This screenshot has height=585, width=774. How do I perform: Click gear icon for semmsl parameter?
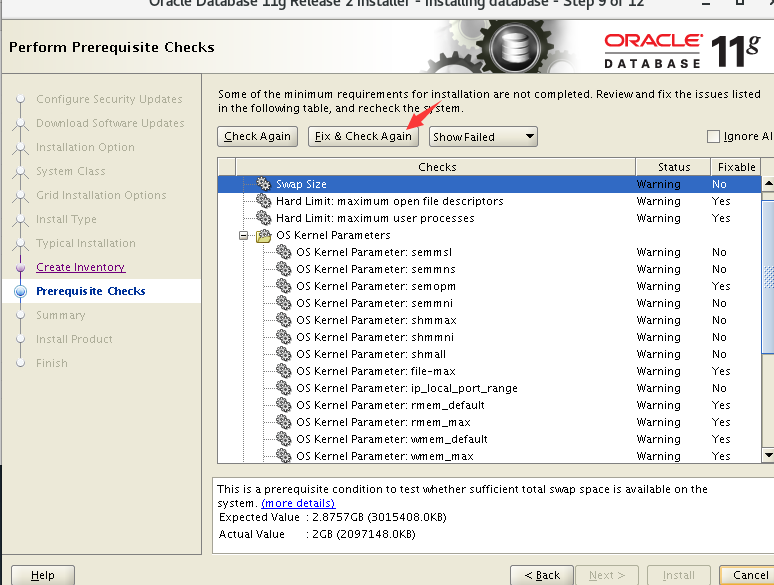coord(284,252)
